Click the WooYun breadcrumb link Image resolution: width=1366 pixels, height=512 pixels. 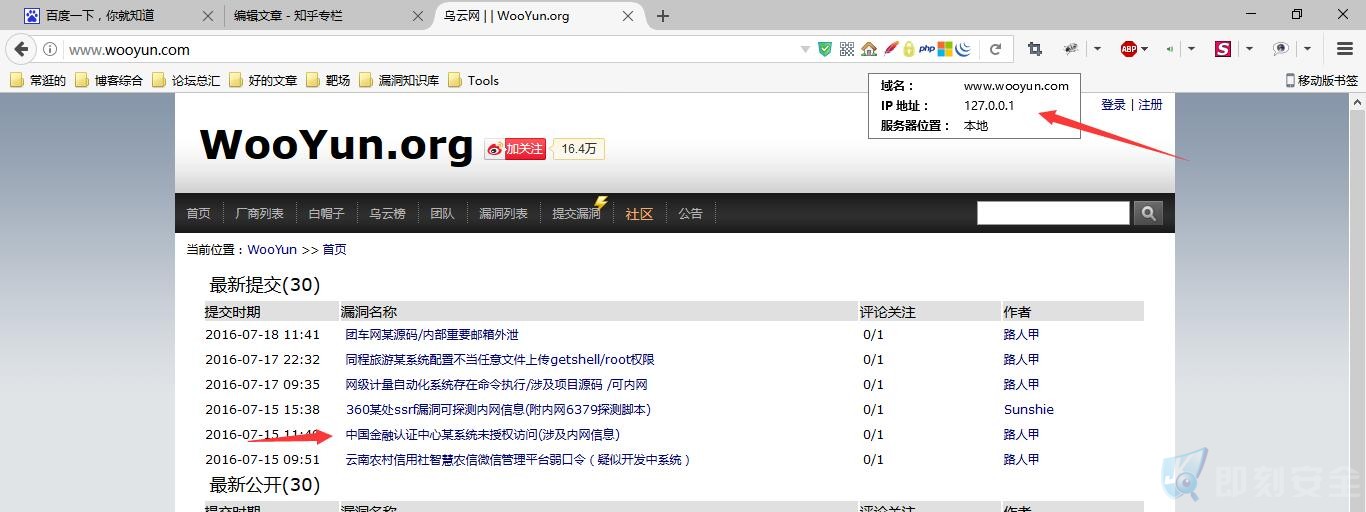pos(272,249)
